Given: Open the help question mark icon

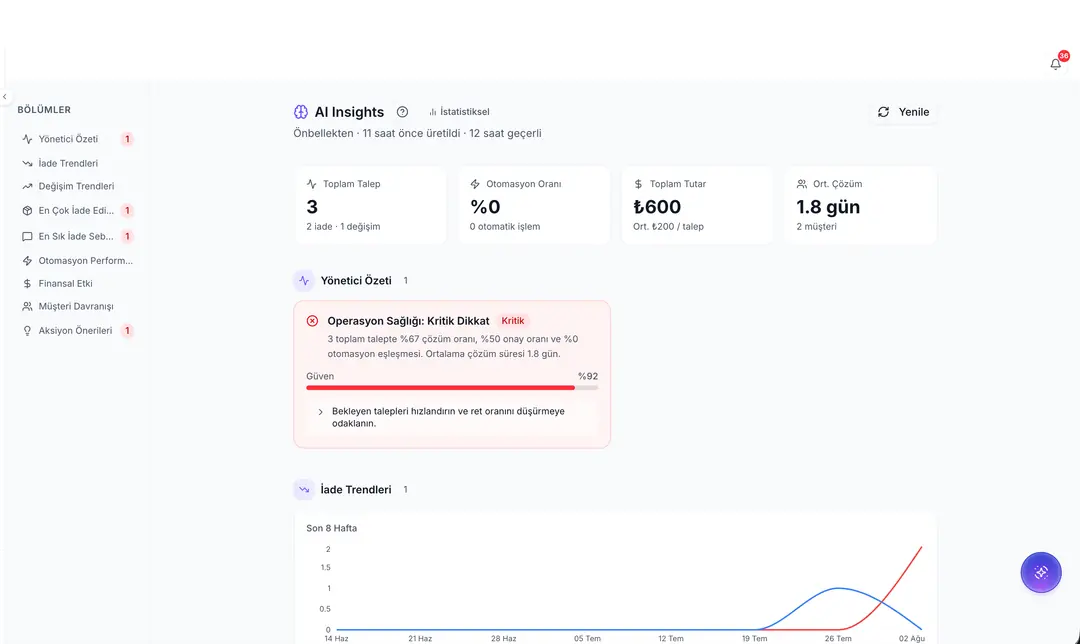Looking at the screenshot, I should (x=402, y=112).
